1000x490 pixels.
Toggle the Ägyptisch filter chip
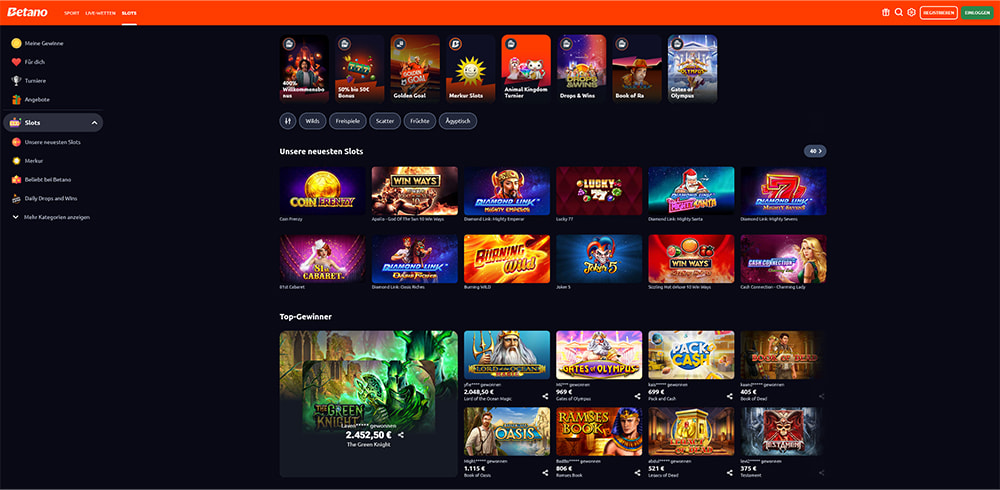point(458,121)
